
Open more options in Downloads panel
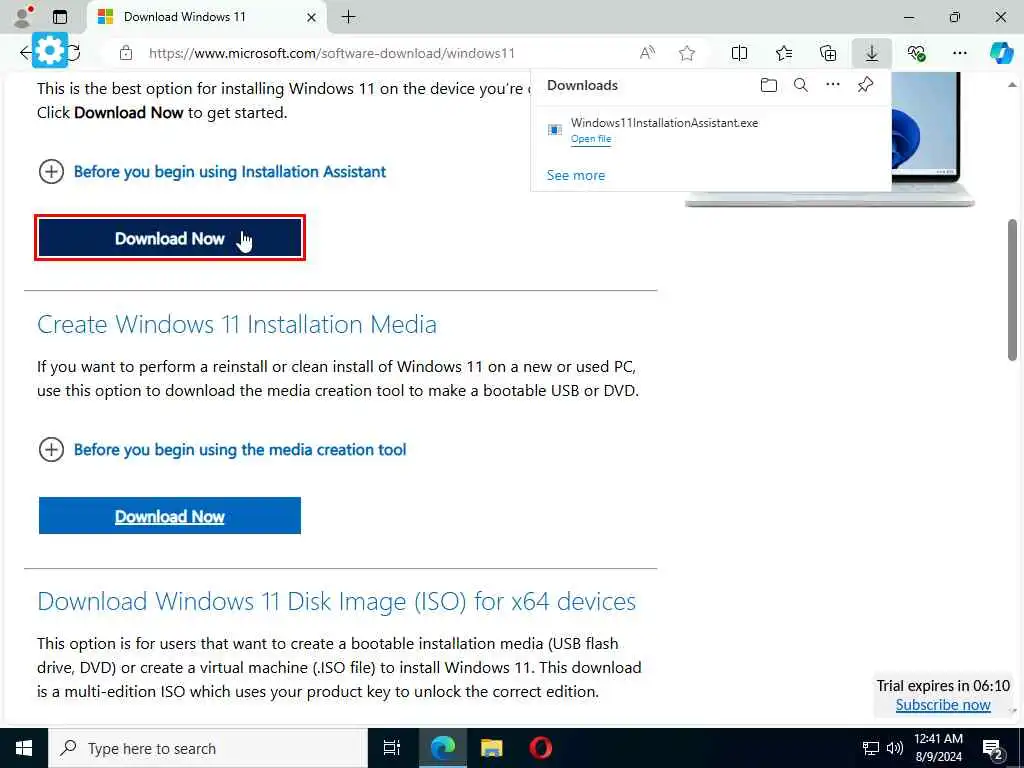(x=833, y=85)
